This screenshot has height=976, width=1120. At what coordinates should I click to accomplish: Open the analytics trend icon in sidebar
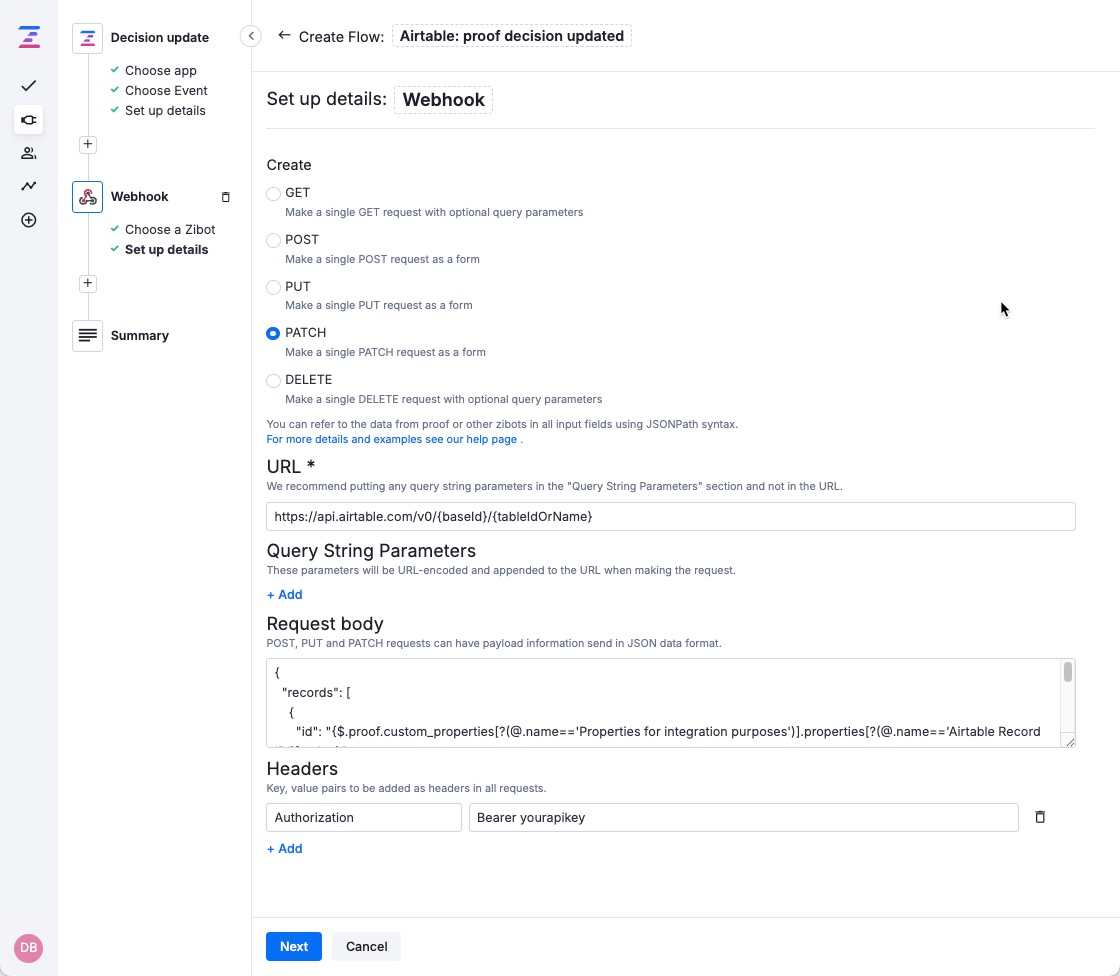[28, 186]
